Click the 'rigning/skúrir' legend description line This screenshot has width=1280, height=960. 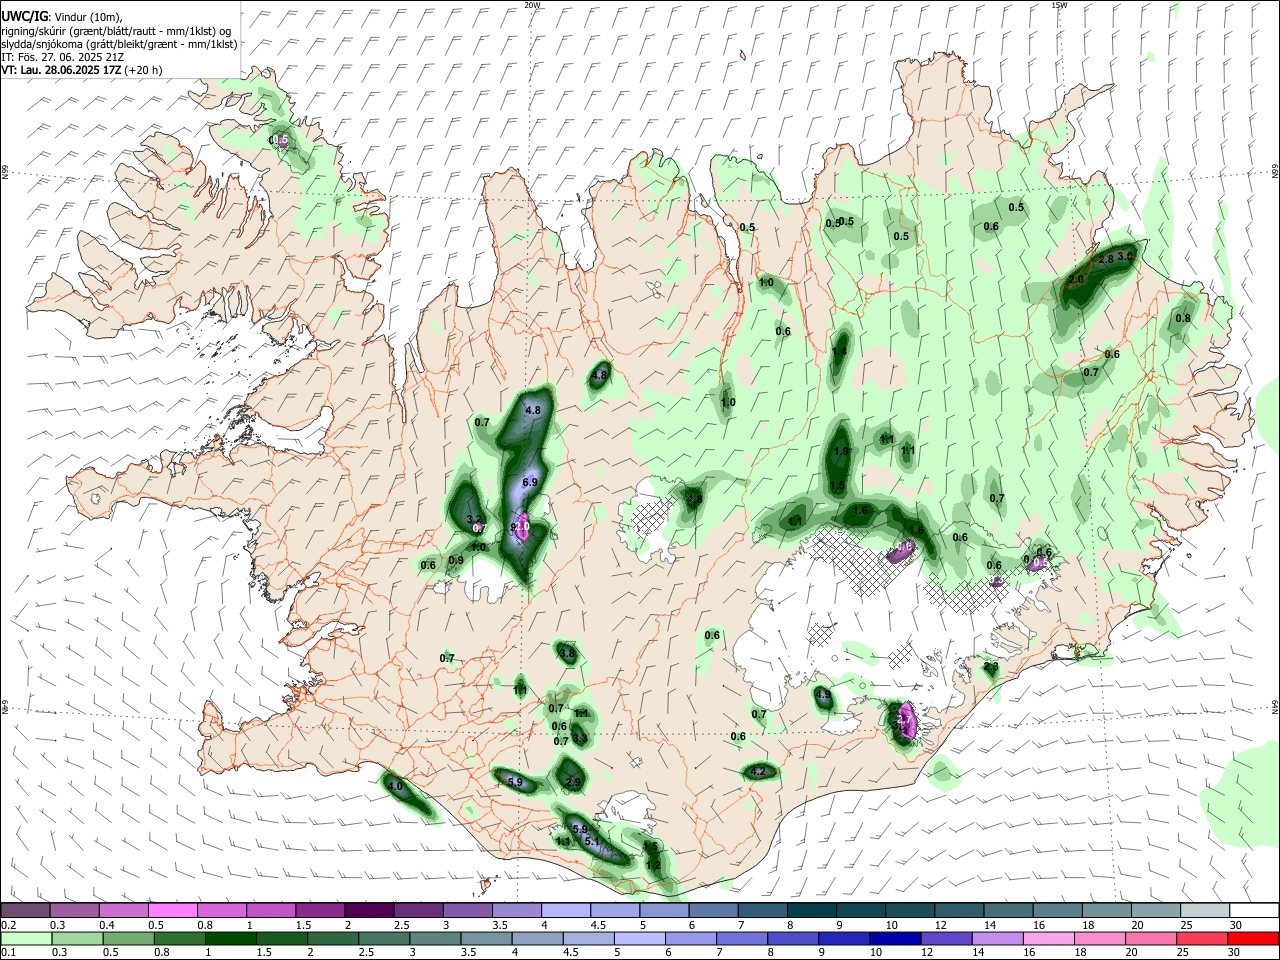point(116,30)
